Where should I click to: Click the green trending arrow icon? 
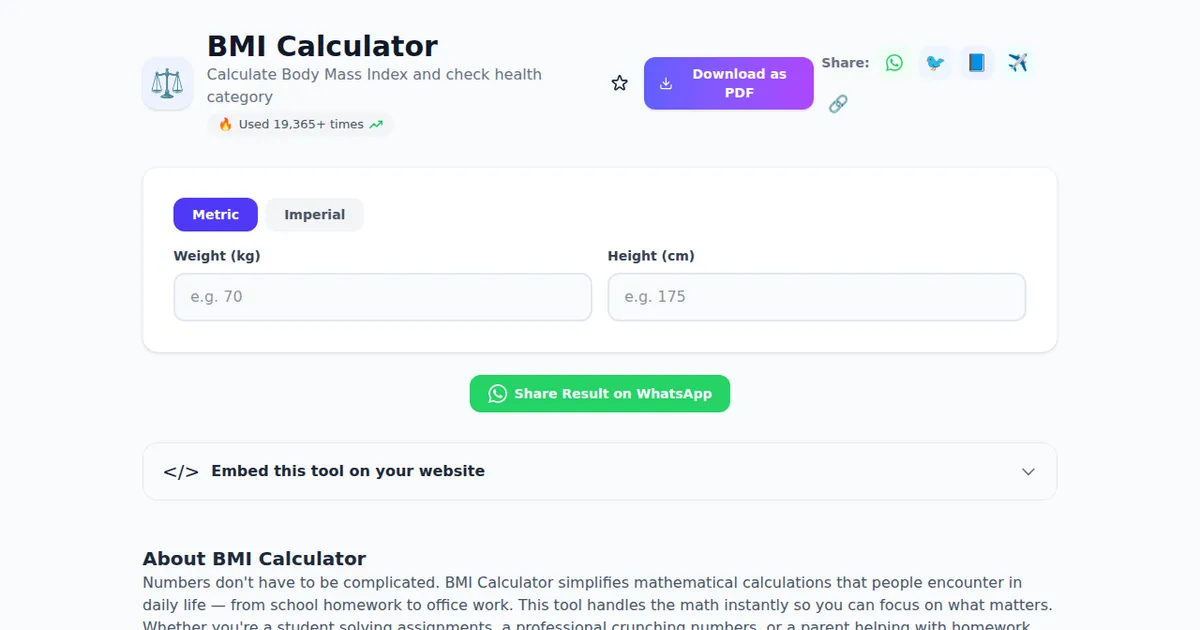376,125
